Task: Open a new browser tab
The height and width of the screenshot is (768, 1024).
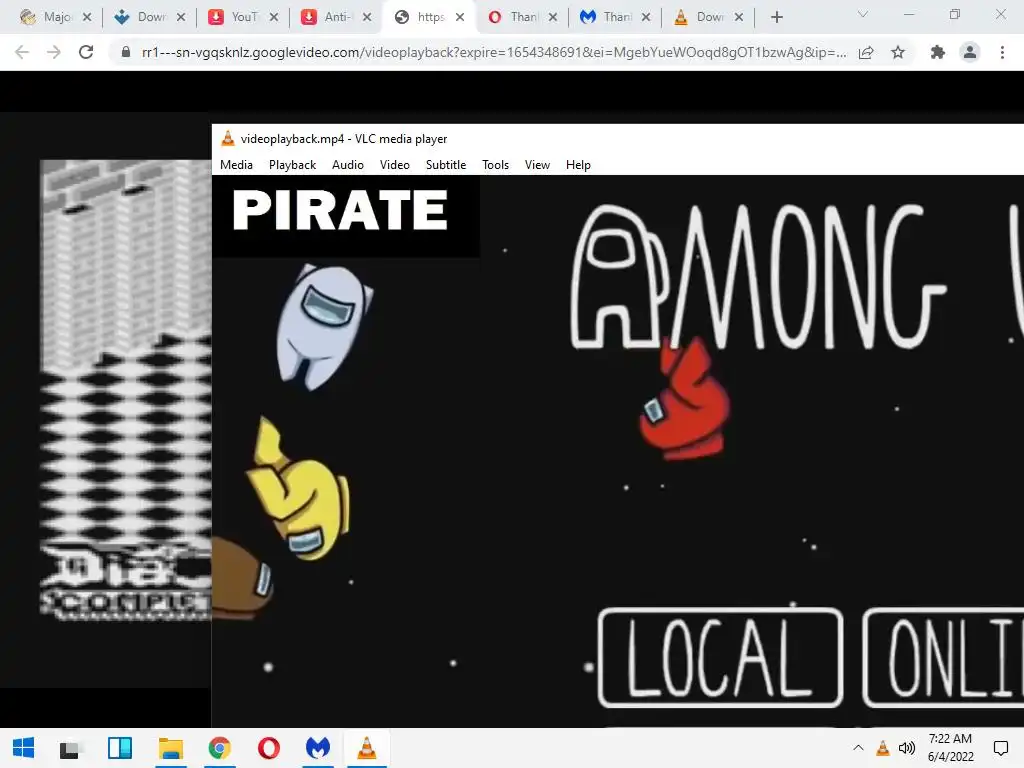Action: tap(776, 17)
